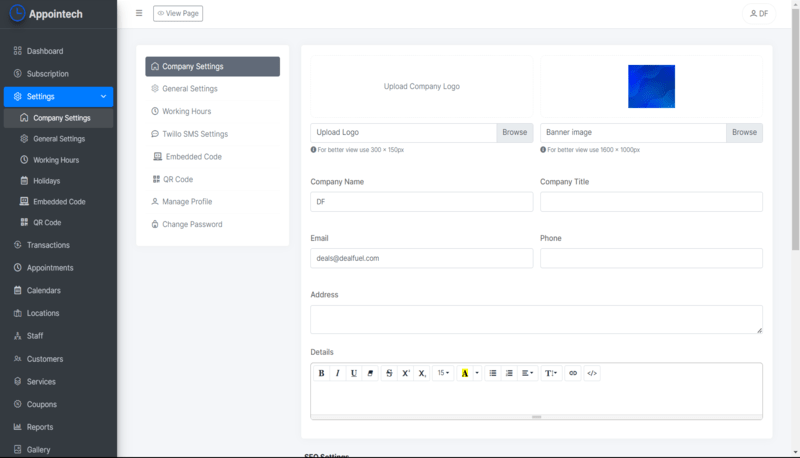Image resolution: width=800 pixels, height=458 pixels.
Task: Click the Upload Company Logo area
Action: pos(421,87)
